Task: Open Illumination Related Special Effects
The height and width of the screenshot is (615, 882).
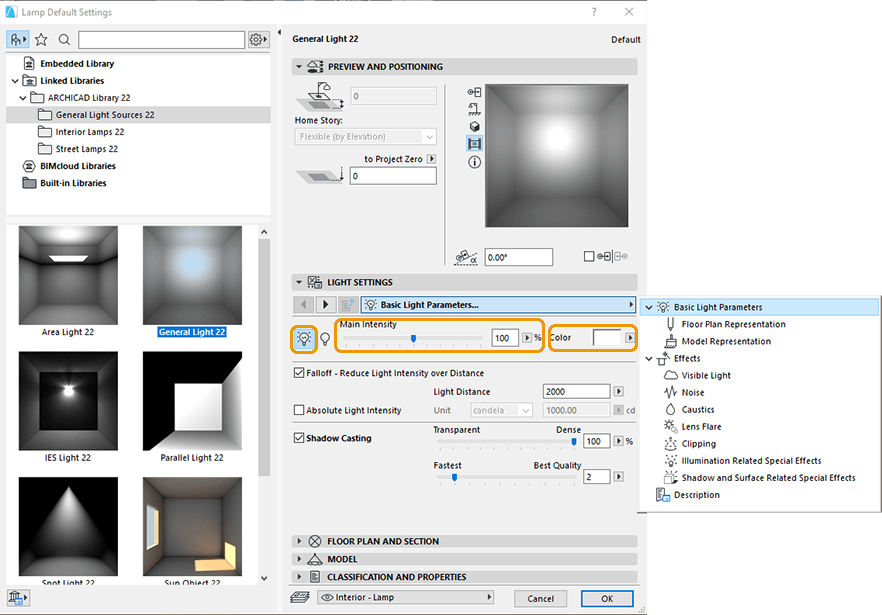Action: tap(751, 460)
